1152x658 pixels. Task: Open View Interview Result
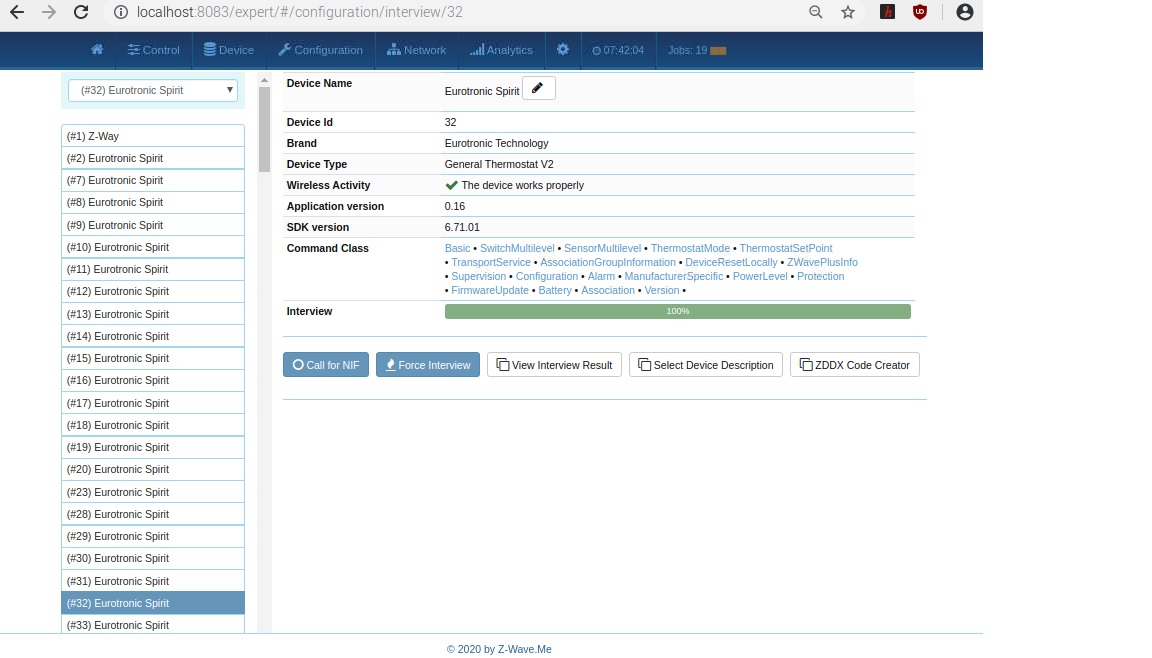click(555, 365)
